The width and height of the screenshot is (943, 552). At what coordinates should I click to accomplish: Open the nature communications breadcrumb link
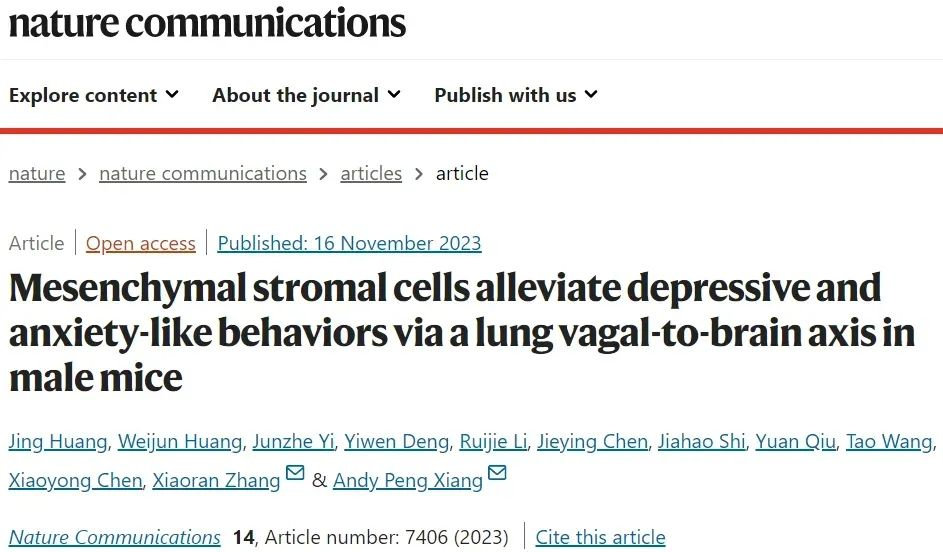[x=203, y=173]
